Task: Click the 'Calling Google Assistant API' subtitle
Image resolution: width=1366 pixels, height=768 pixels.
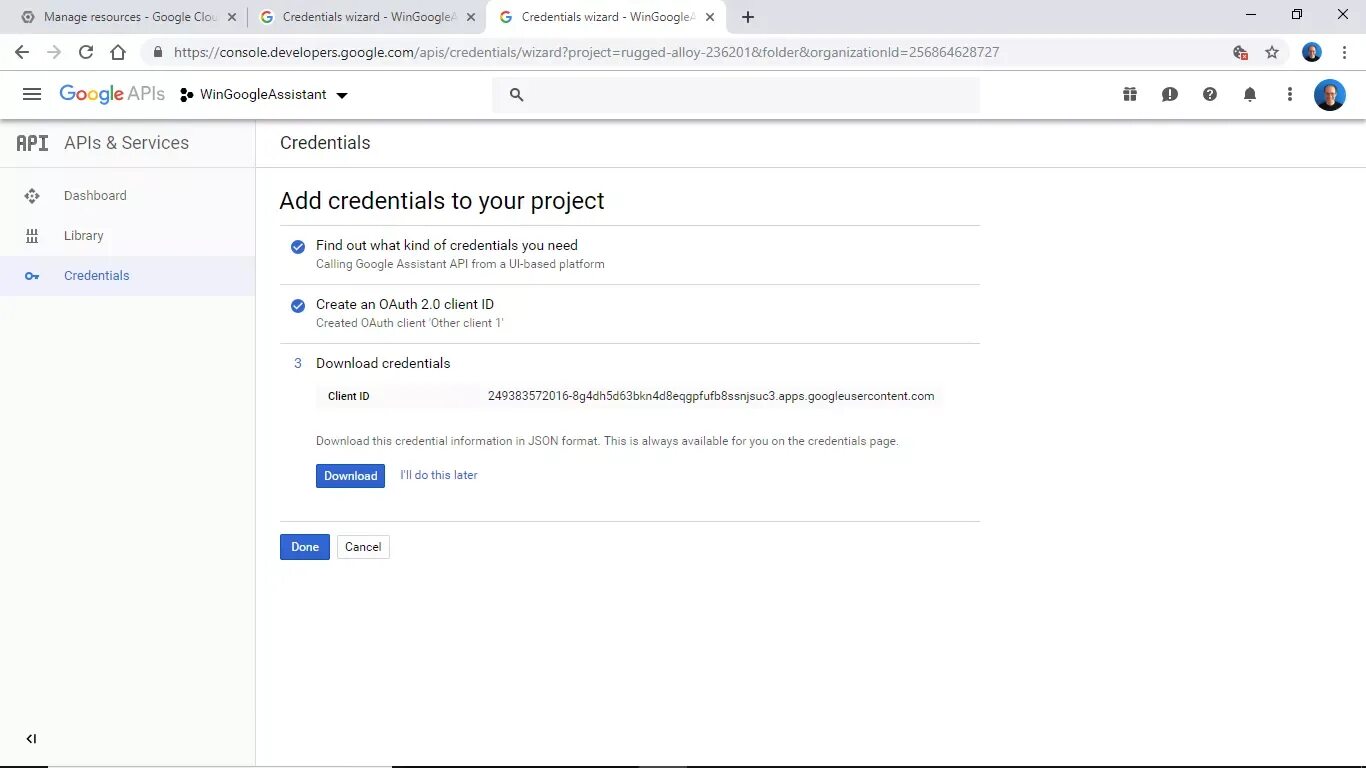Action: click(x=460, y=264)
